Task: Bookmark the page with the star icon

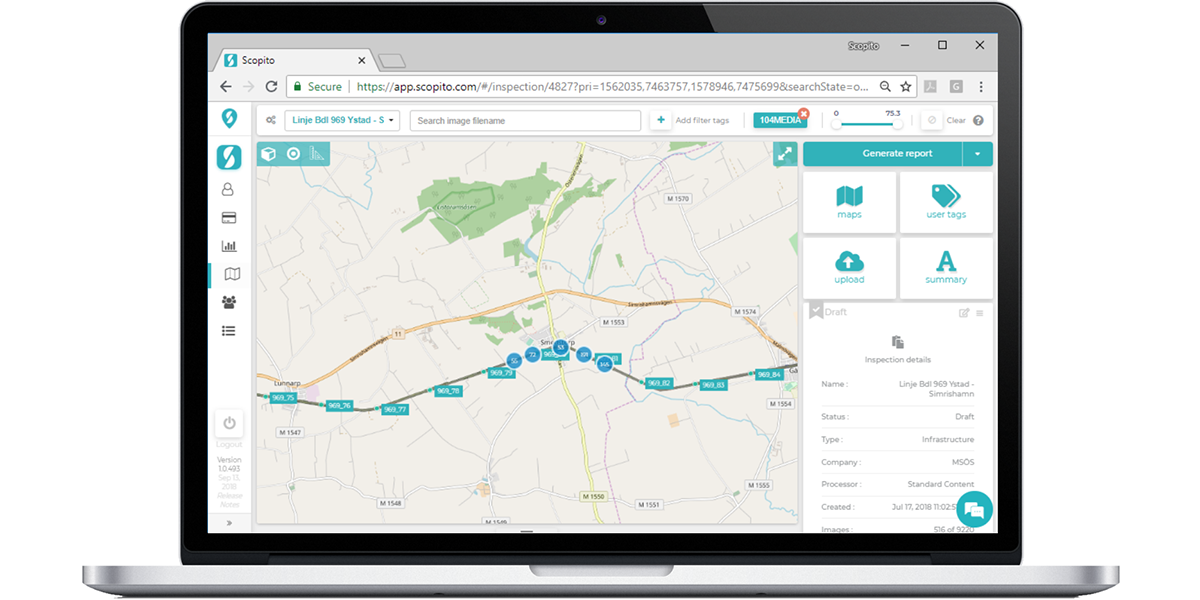Action: 906,87
